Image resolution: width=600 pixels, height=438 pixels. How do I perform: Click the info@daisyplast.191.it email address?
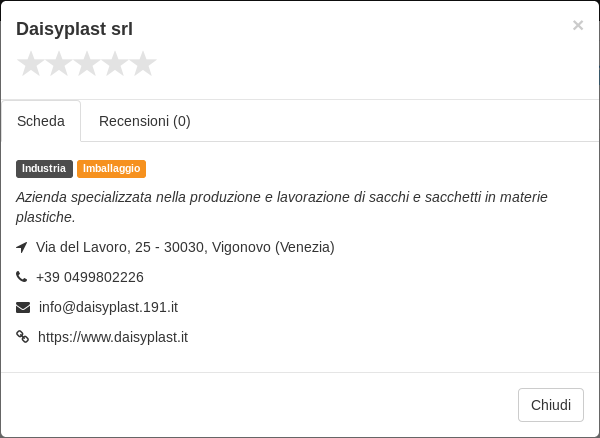[x=108, y=307]
